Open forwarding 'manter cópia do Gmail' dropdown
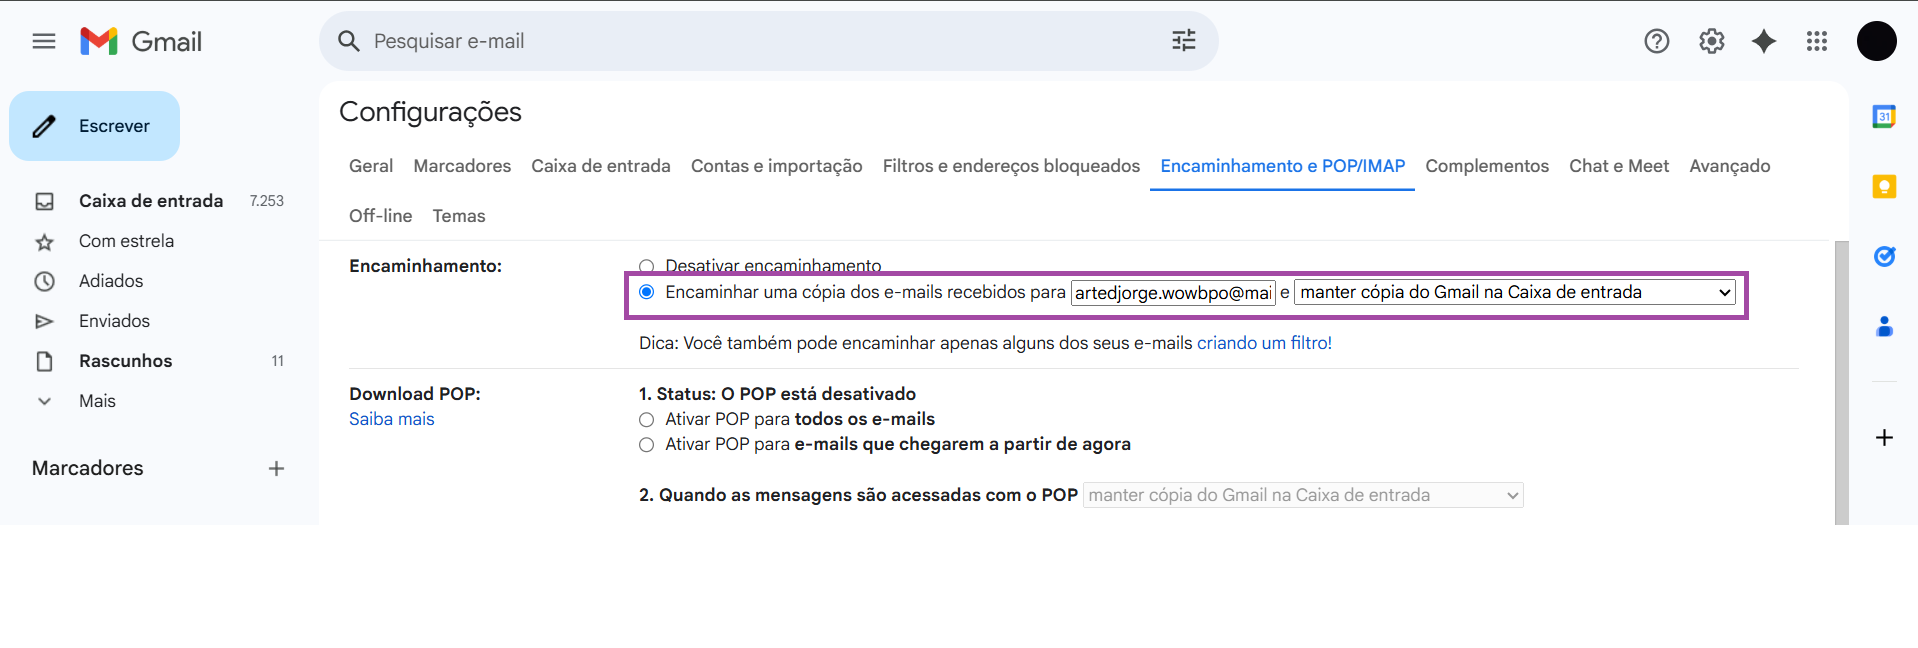The height and width of the screenshot is (648, 1918). tap(1514, 293)
